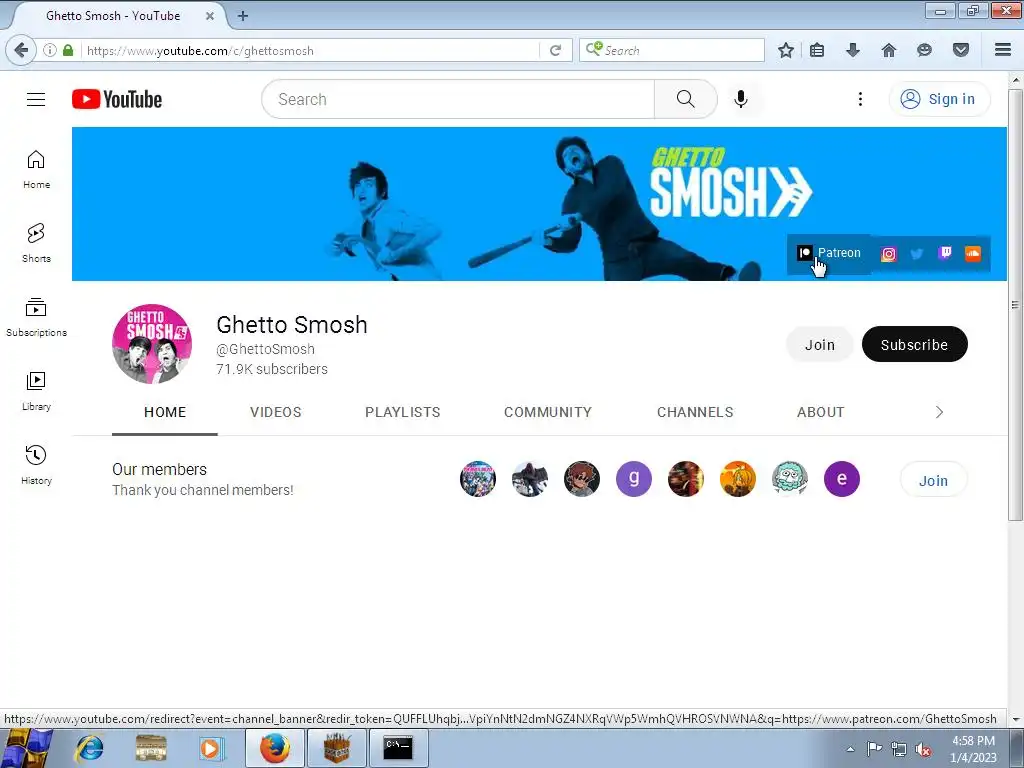Close the Ghetto Smosh tab
1024x768 pixels.
pos(210,16)
